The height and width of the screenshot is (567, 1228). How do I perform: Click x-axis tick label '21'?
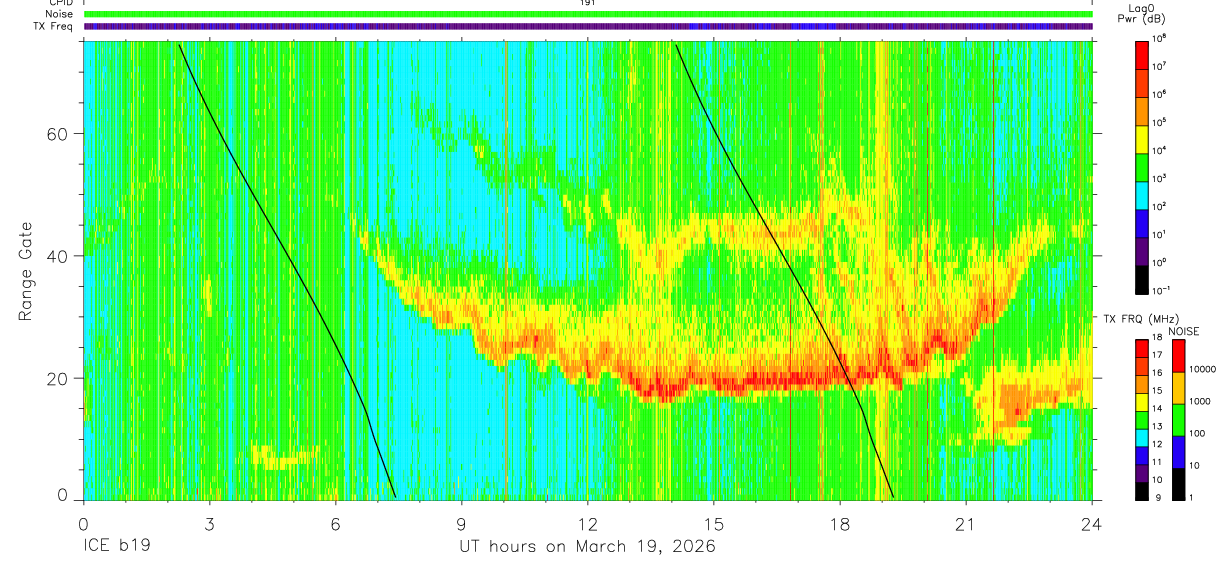[966, 524]
